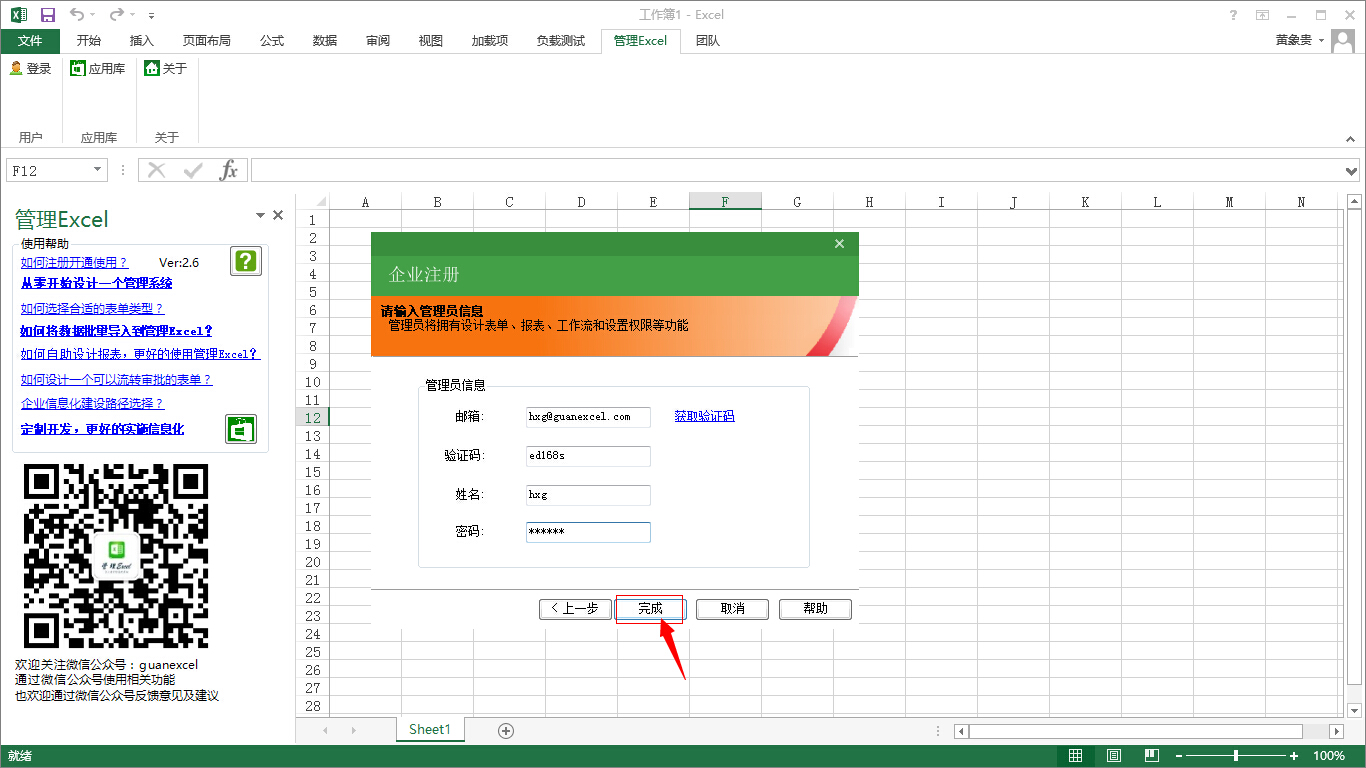Viewport: 1366px width, 768px height.
Task: Open the account dropdown next to 黄象贵
Action: (x=1321, y=41)
